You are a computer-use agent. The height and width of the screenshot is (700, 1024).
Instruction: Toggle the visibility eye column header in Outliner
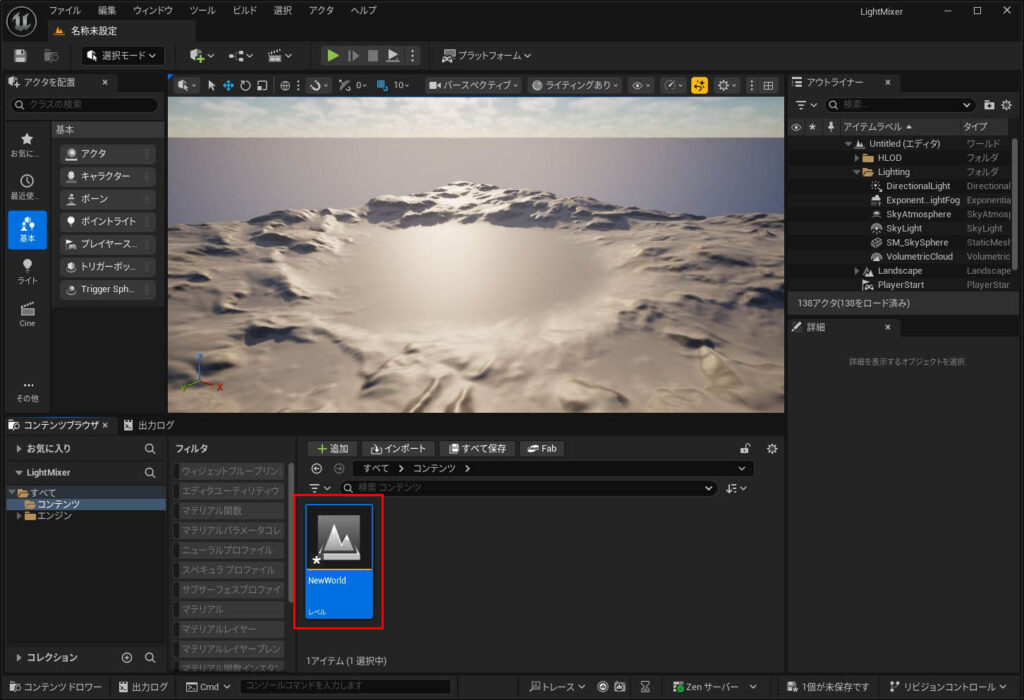(x=796, y=127)
